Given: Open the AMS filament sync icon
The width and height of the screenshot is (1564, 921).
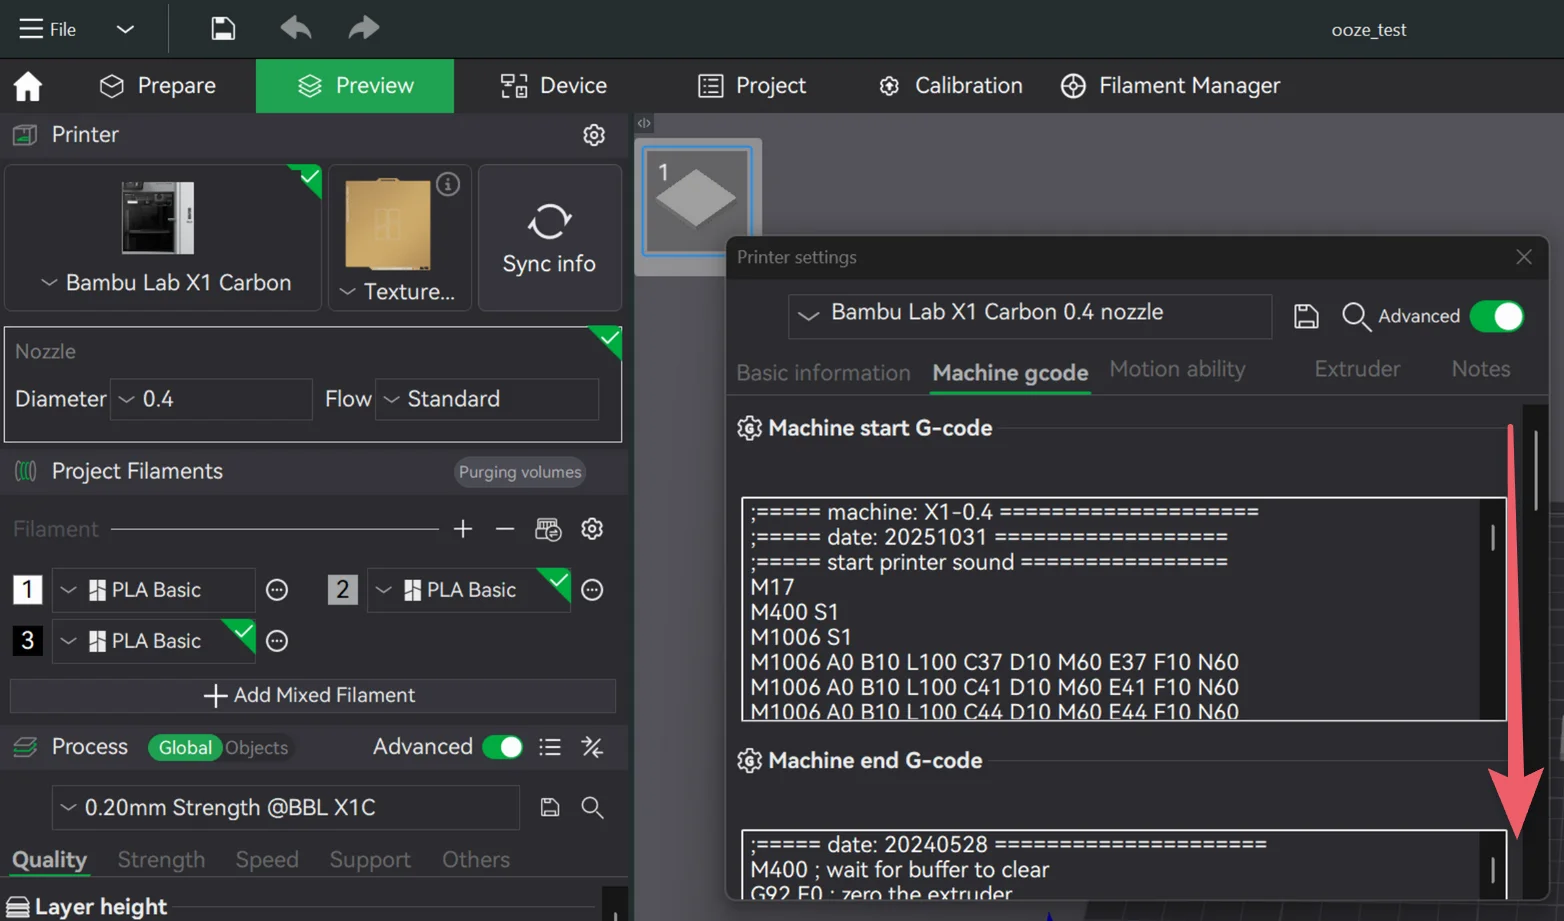Looking at the screenshot, I should (x=548, y=529).
